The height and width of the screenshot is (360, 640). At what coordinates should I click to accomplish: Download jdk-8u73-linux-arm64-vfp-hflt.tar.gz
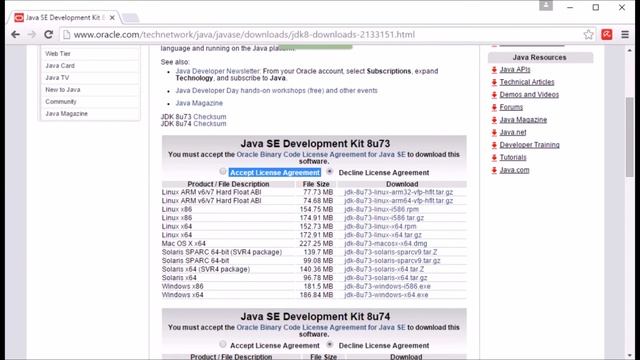[x=398, y=200]
